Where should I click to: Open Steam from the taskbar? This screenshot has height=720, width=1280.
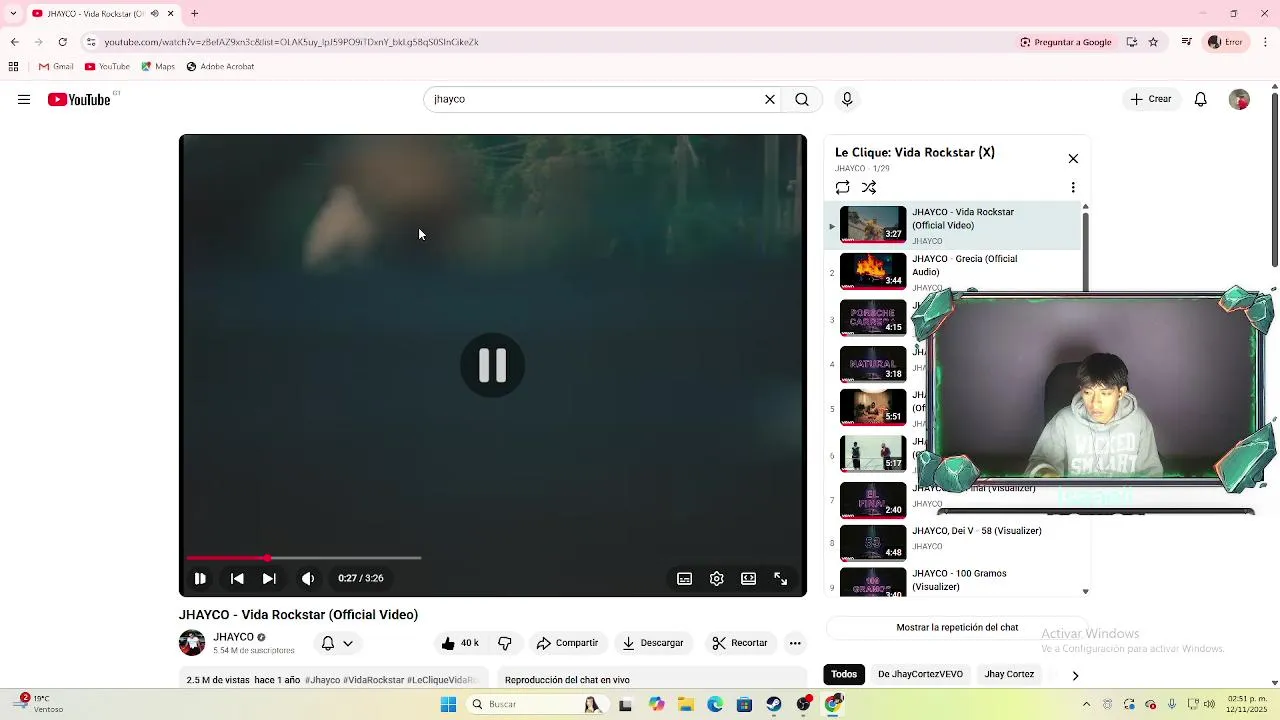774,704
